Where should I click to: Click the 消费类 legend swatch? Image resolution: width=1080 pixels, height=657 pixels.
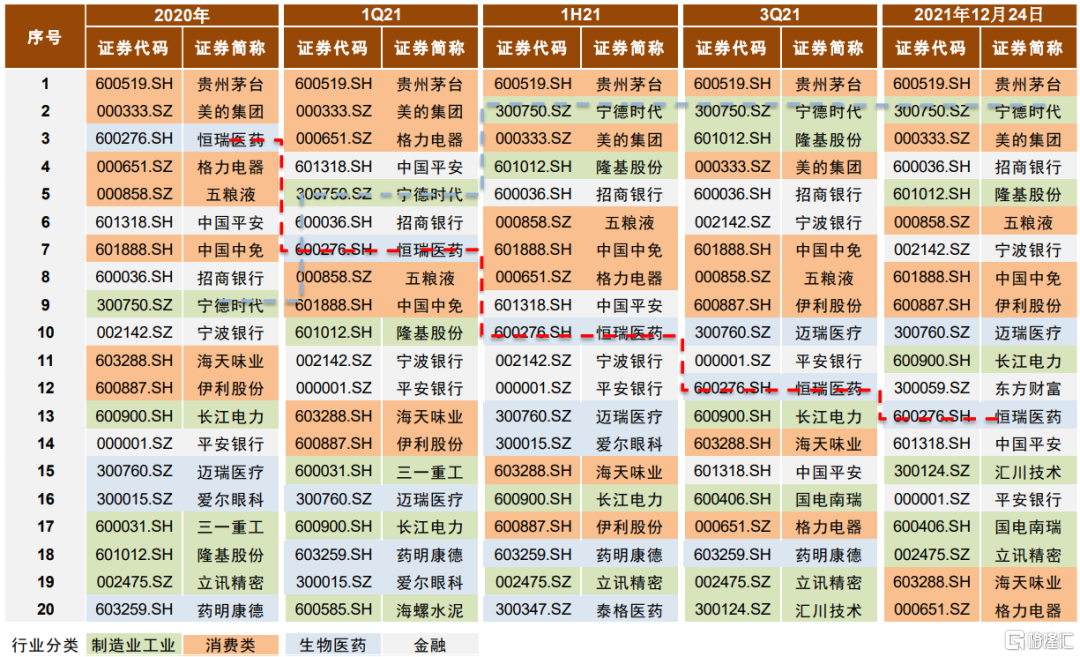click(231, 645)
